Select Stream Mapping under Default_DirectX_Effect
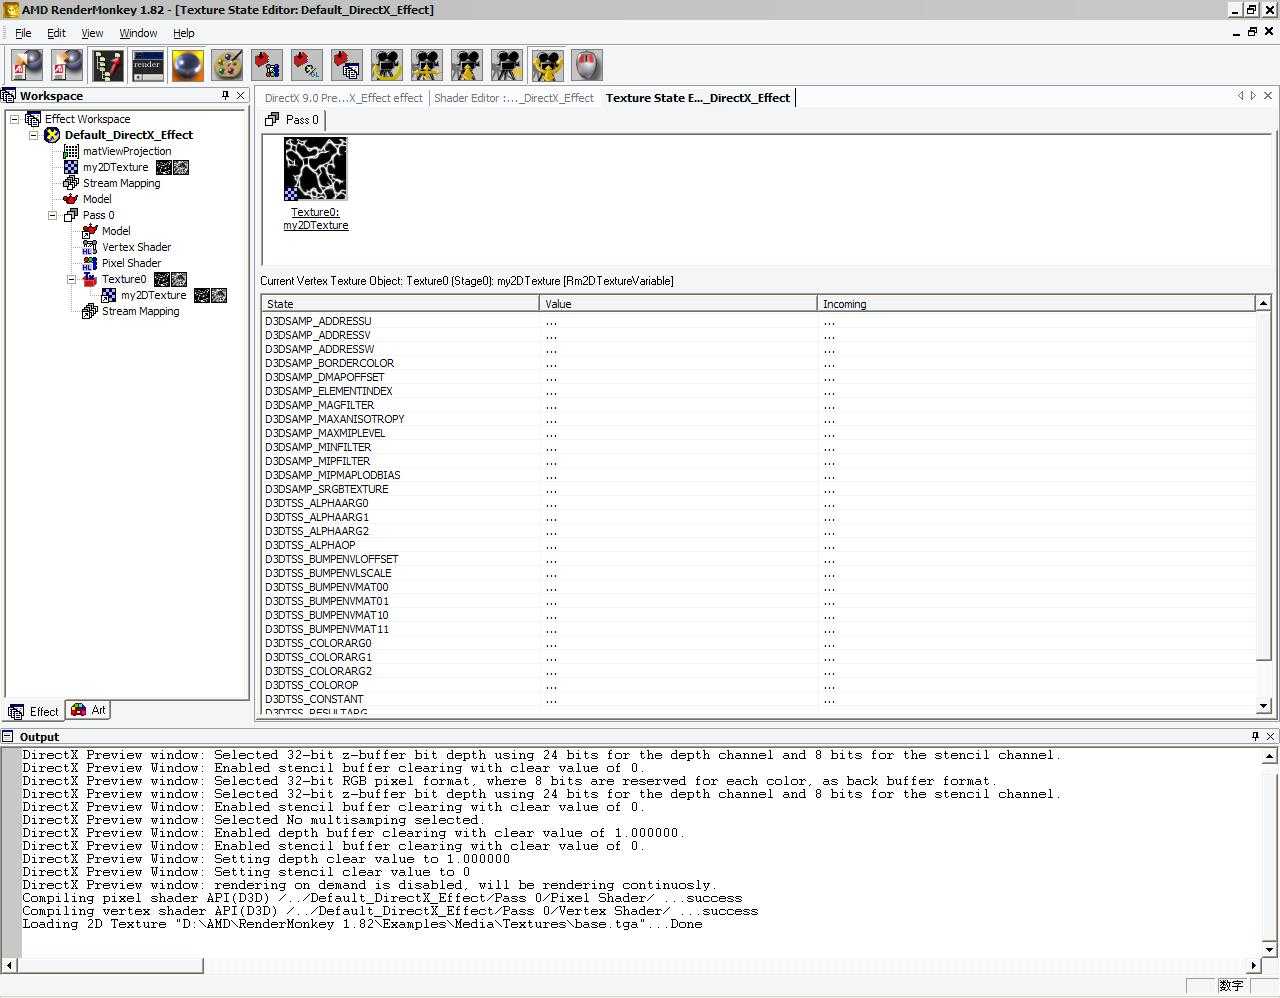The width and height of the screenshot is (1280, 998). (x=121, y=183)
